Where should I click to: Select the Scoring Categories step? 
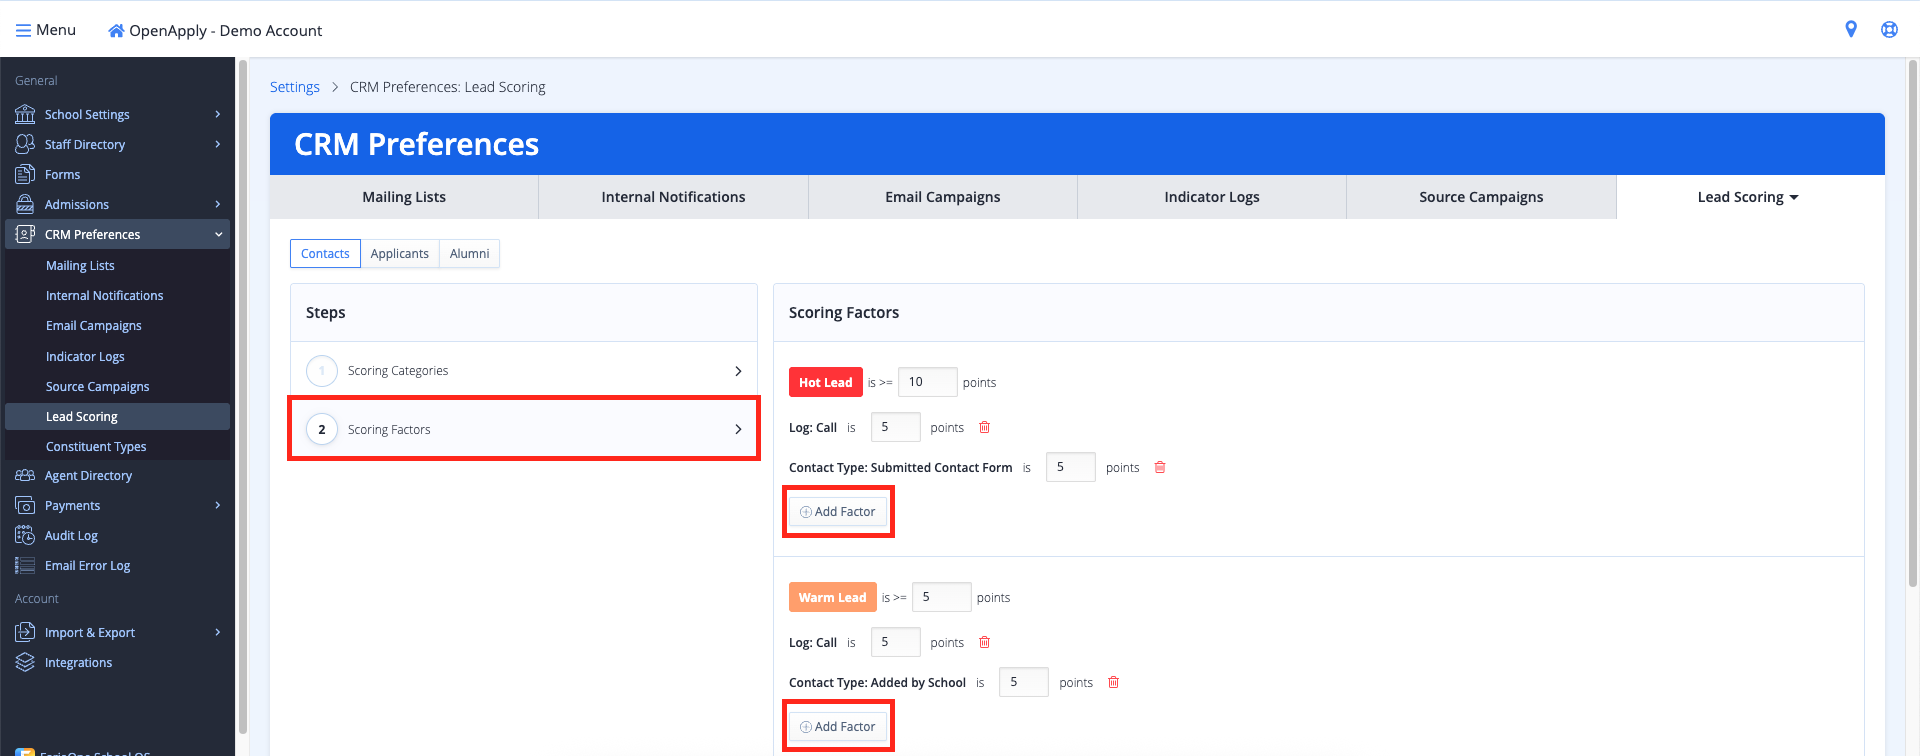pos(523,371)
